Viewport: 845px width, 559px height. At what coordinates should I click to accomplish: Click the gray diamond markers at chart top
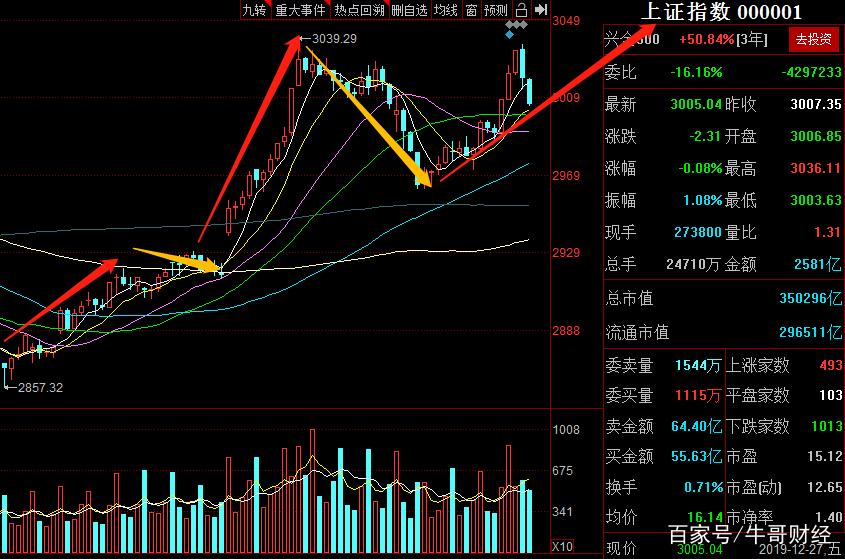pos(516,24)
